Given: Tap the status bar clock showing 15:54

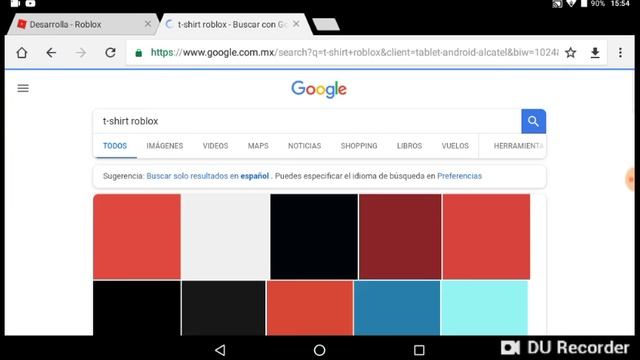Looking at the screenshot, I should (620, 4).
